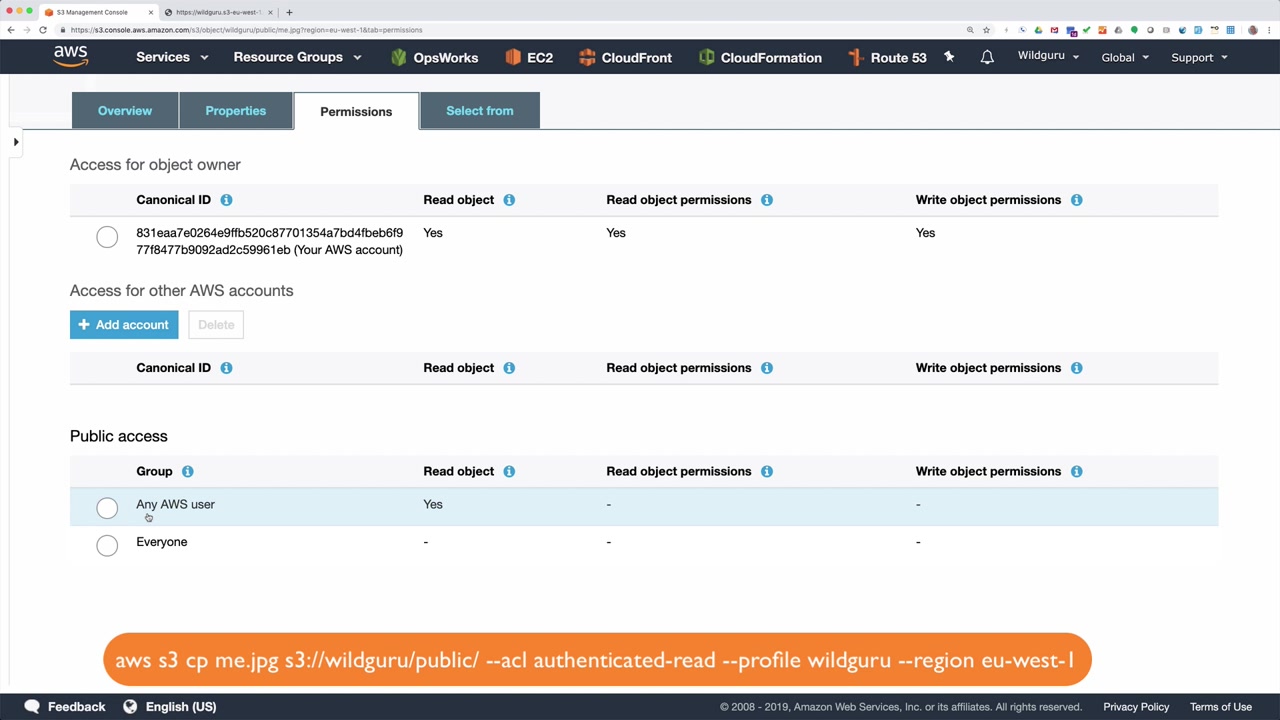Select the object owner canonical ID radio button

pos(107,237)
